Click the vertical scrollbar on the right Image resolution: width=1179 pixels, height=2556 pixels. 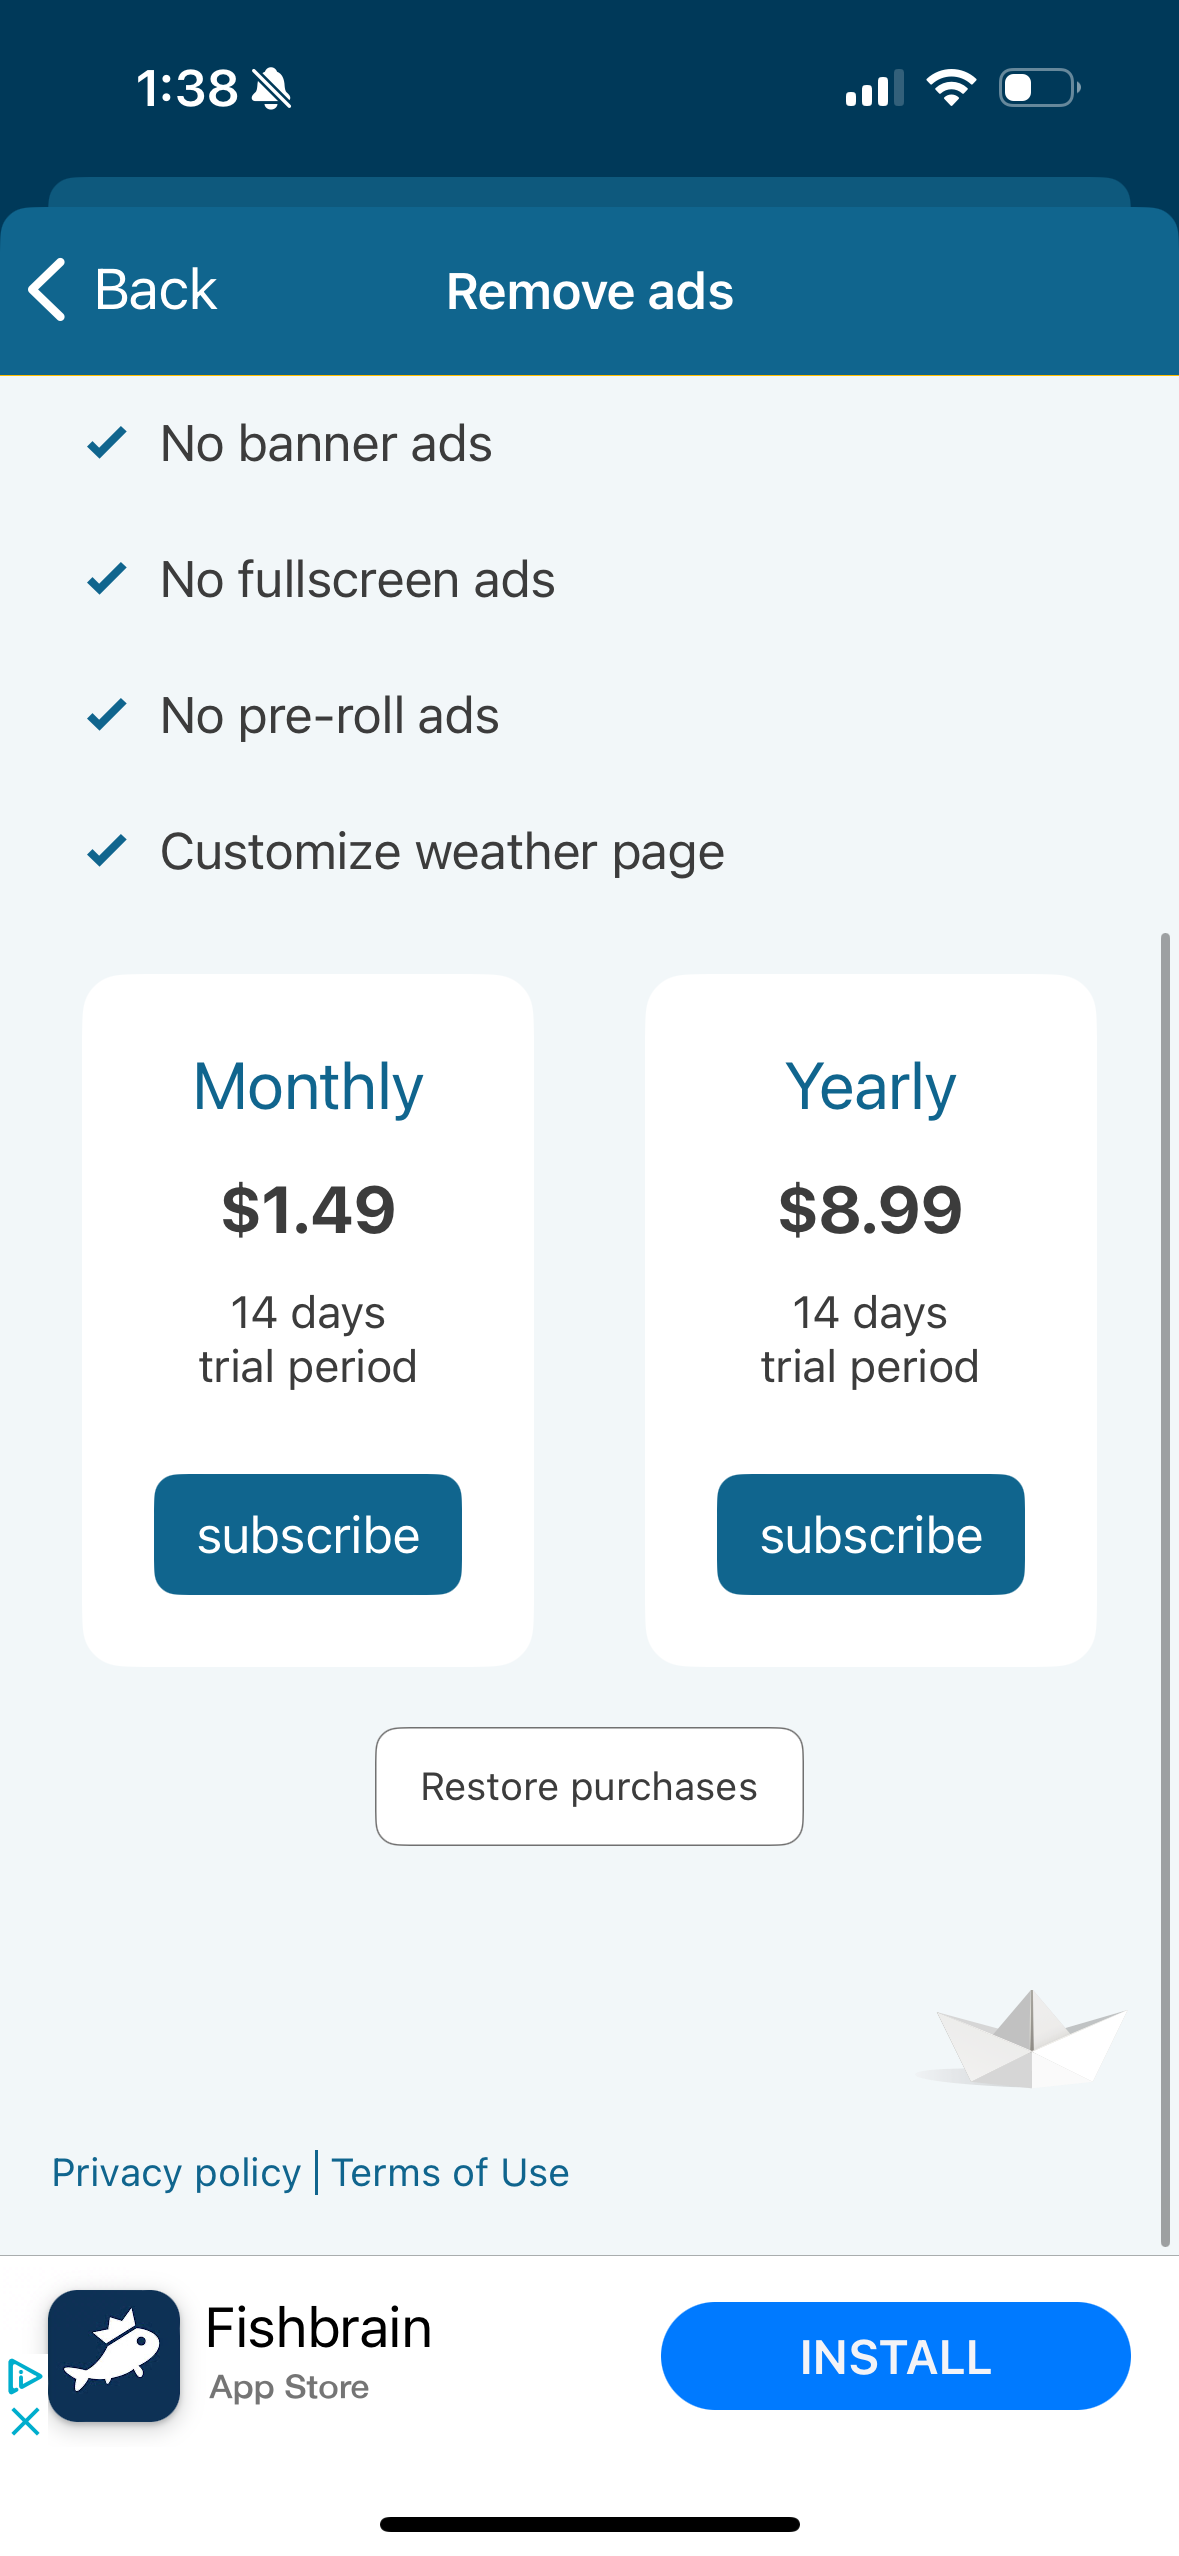(x=1165, y=1590)
